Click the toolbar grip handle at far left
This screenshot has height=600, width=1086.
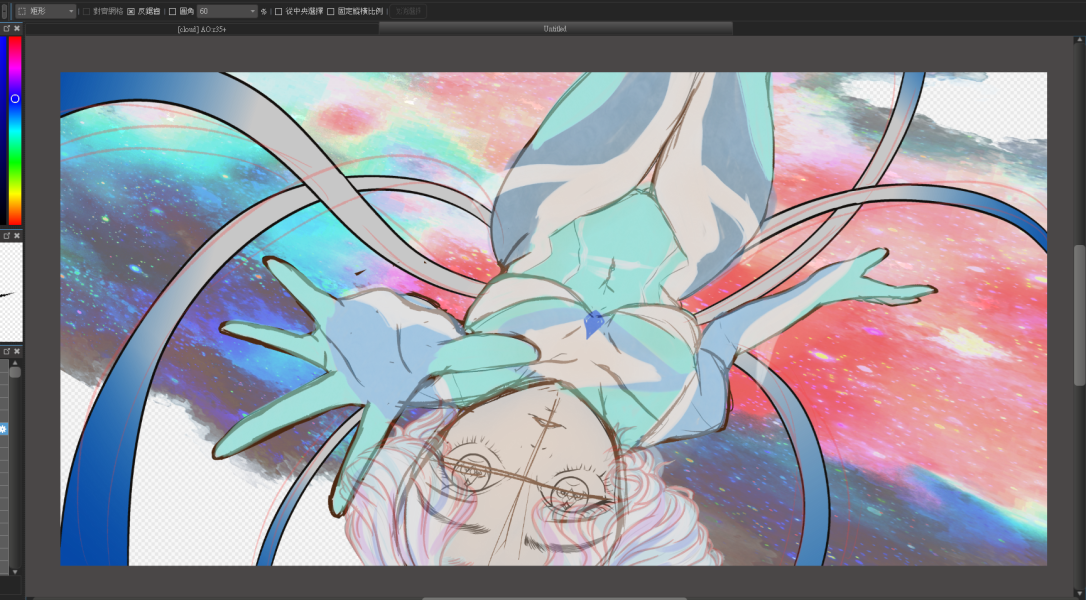click(4, 10)
